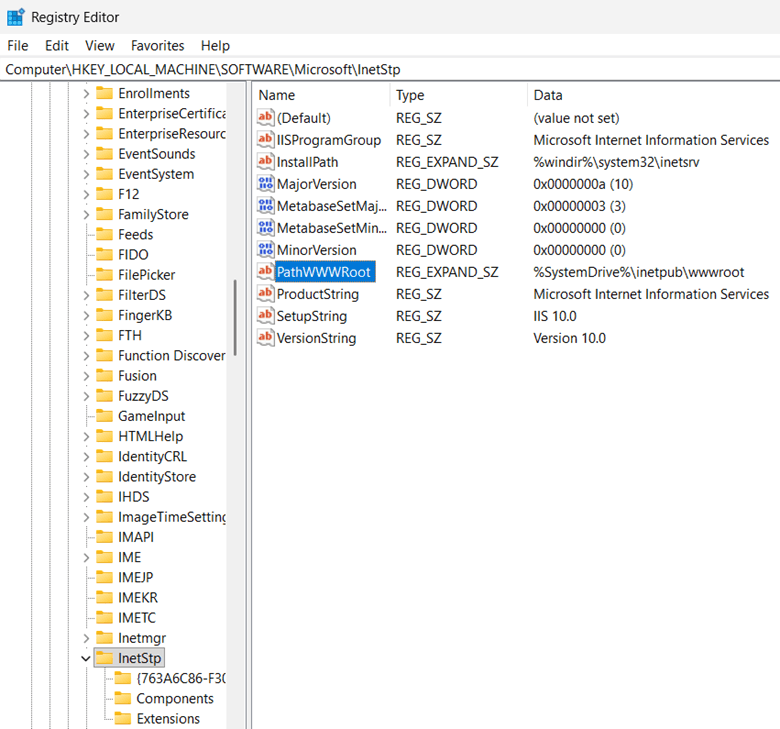Click the IMEKR folder icon
Viewport: 780px width, 729px height.
click(104, 597)
